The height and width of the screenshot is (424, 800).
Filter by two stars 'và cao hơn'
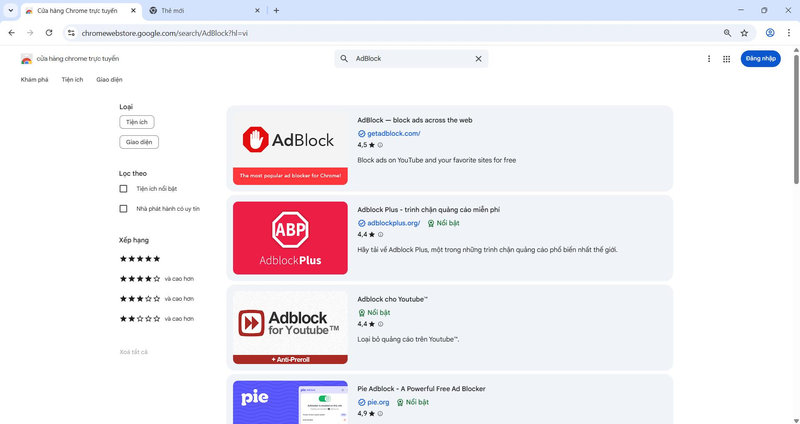[x=157, y=318]
